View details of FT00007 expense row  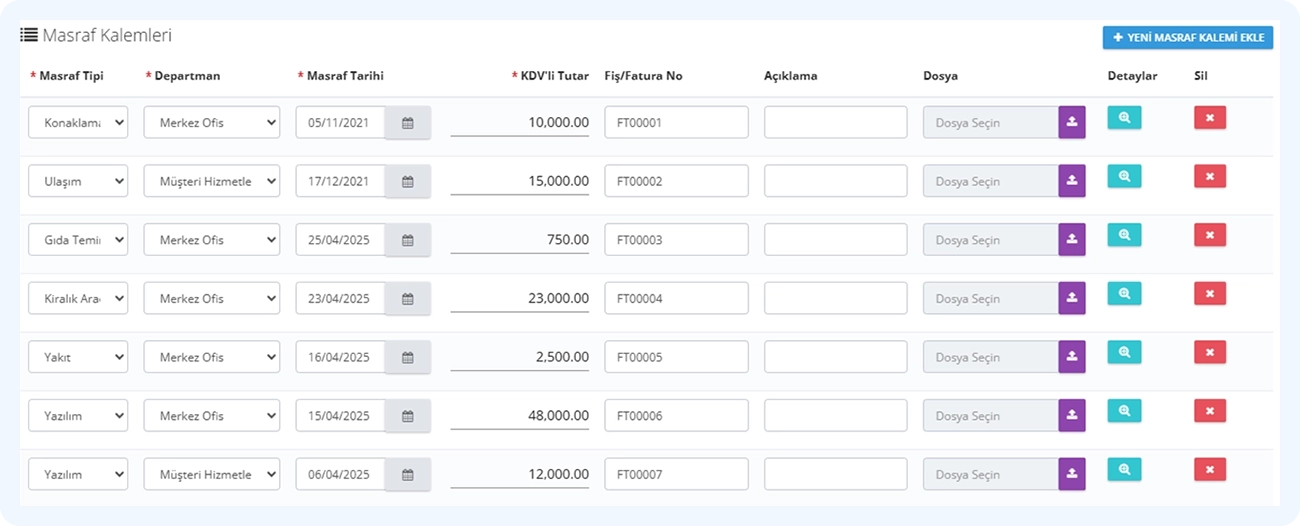click(x=1124, y=469)
